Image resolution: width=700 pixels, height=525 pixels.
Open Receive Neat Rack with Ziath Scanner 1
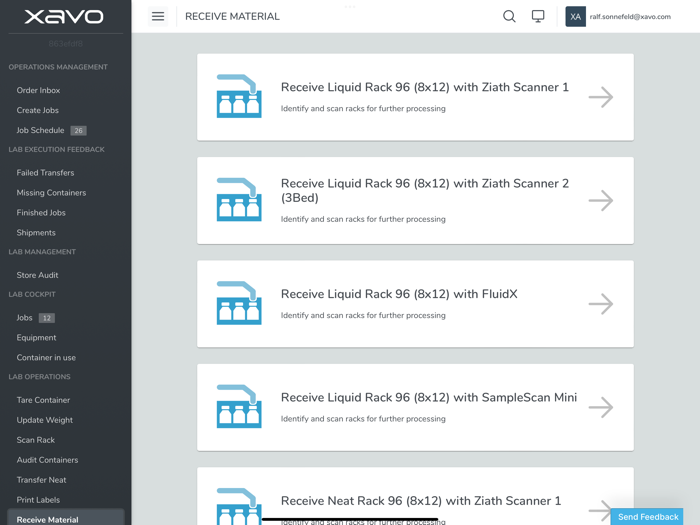point(415,496)
